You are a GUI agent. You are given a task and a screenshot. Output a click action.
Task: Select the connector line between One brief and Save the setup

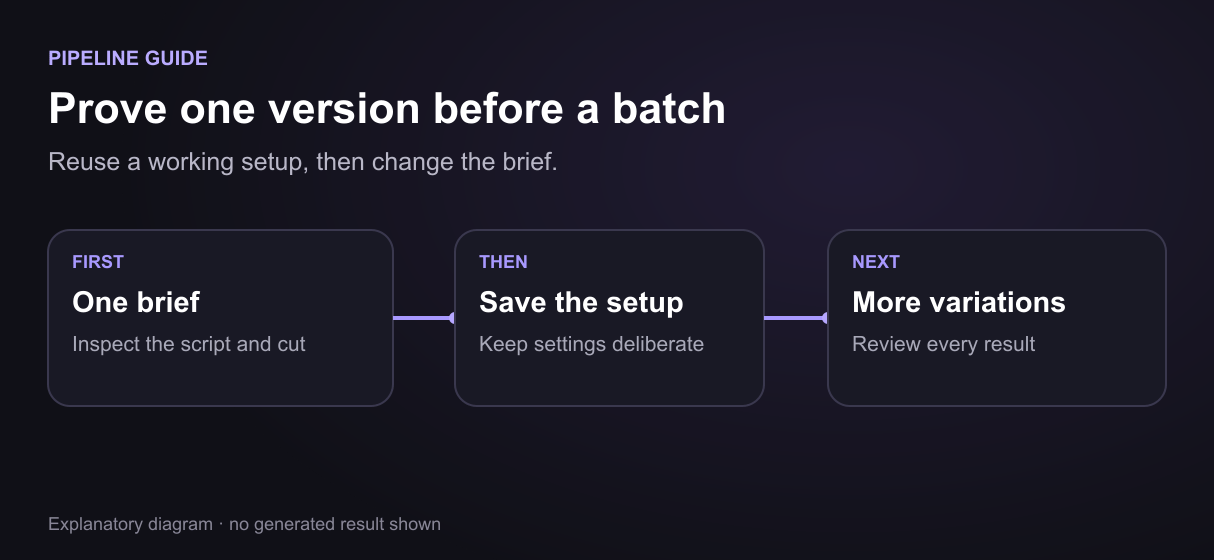tap(423, 318)
